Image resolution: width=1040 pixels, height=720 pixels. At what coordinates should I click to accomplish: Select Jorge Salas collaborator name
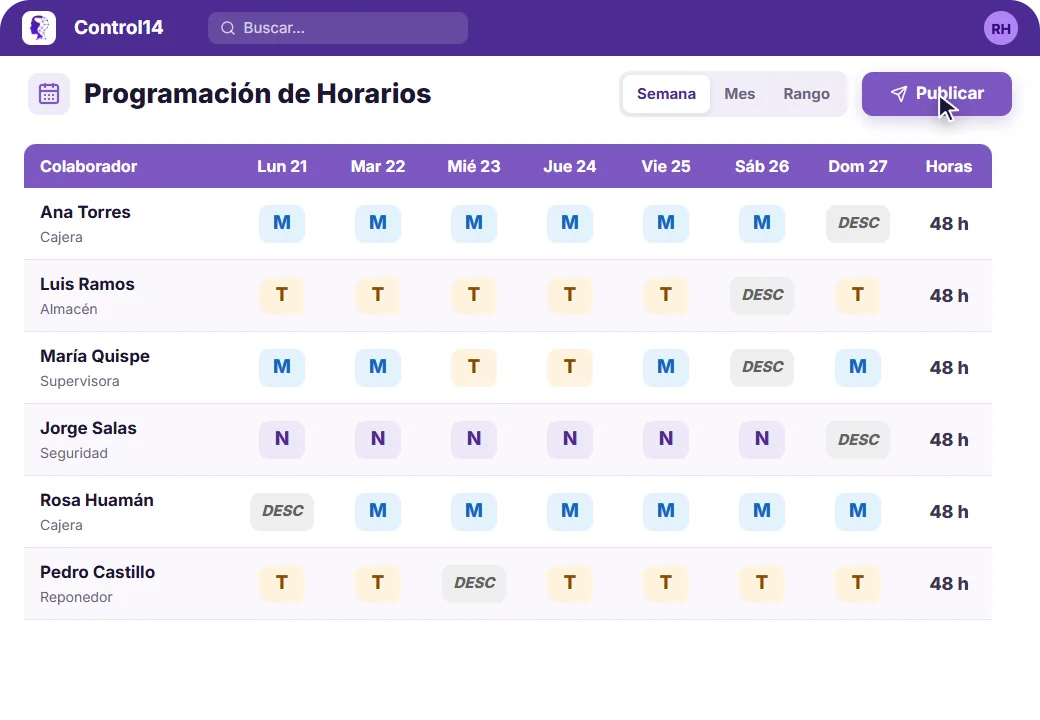(x=88, y=428)
